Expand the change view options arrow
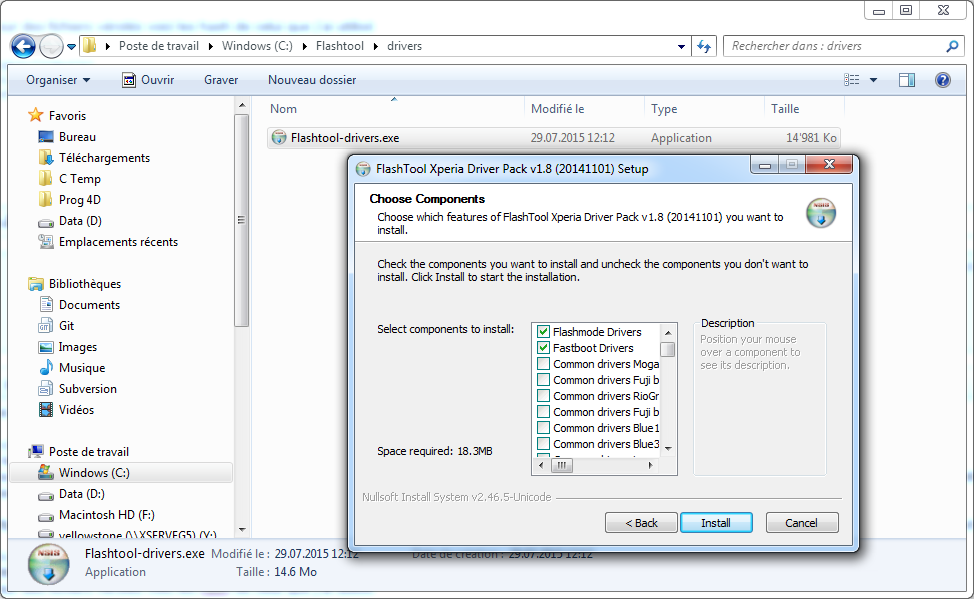The image size is (974, 599). tap(873, 80)
